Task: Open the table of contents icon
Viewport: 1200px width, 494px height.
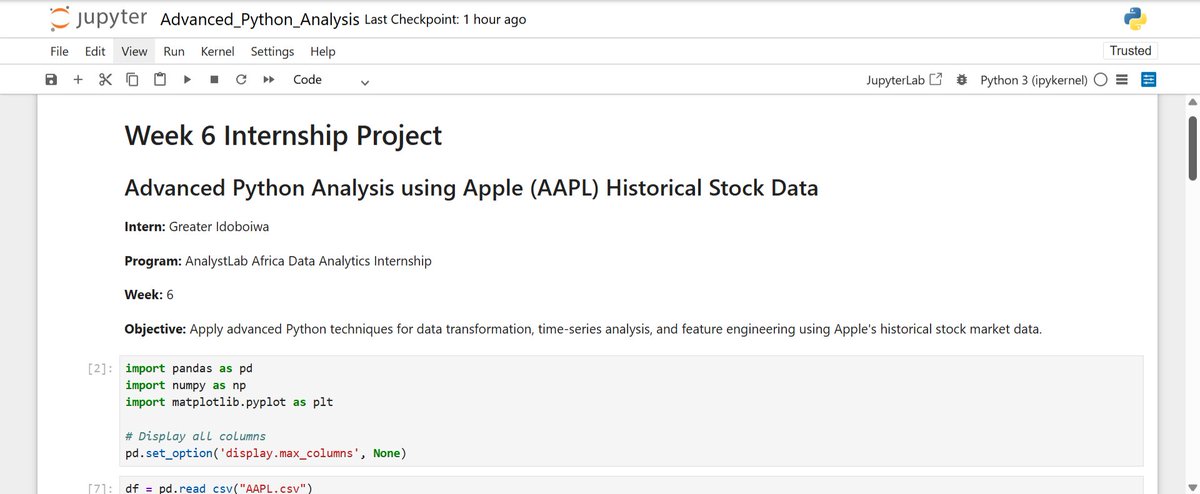Action: pyautogui.click(x=1122, y=79)
